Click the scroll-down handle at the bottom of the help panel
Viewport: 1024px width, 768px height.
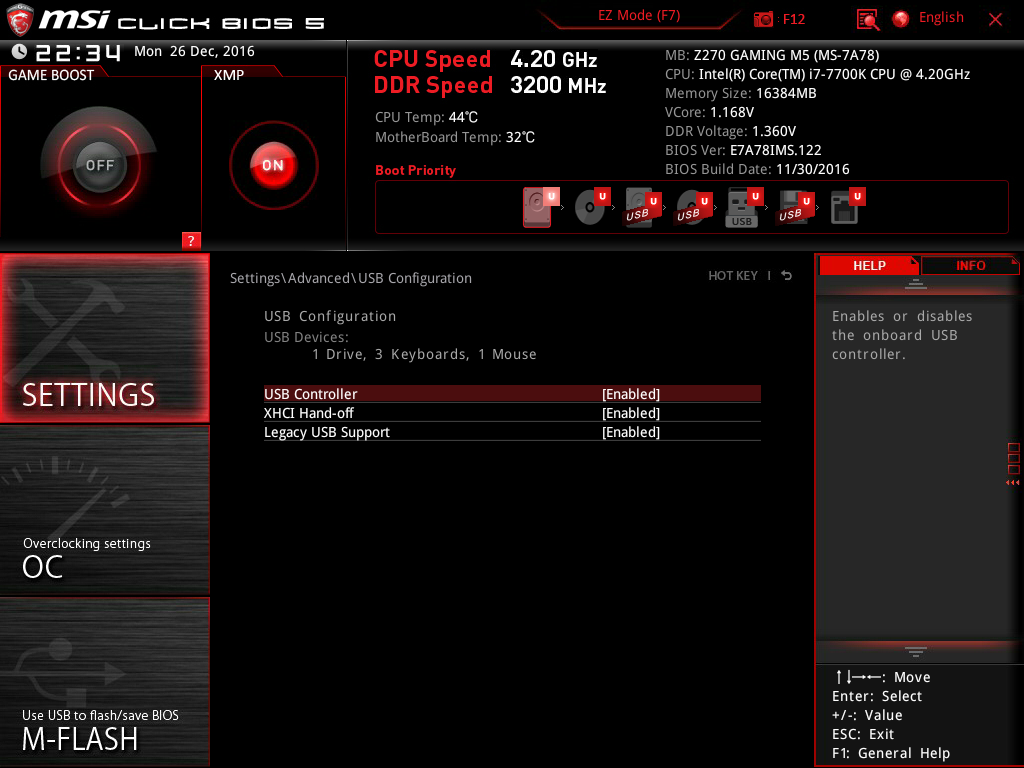point(916,652)
